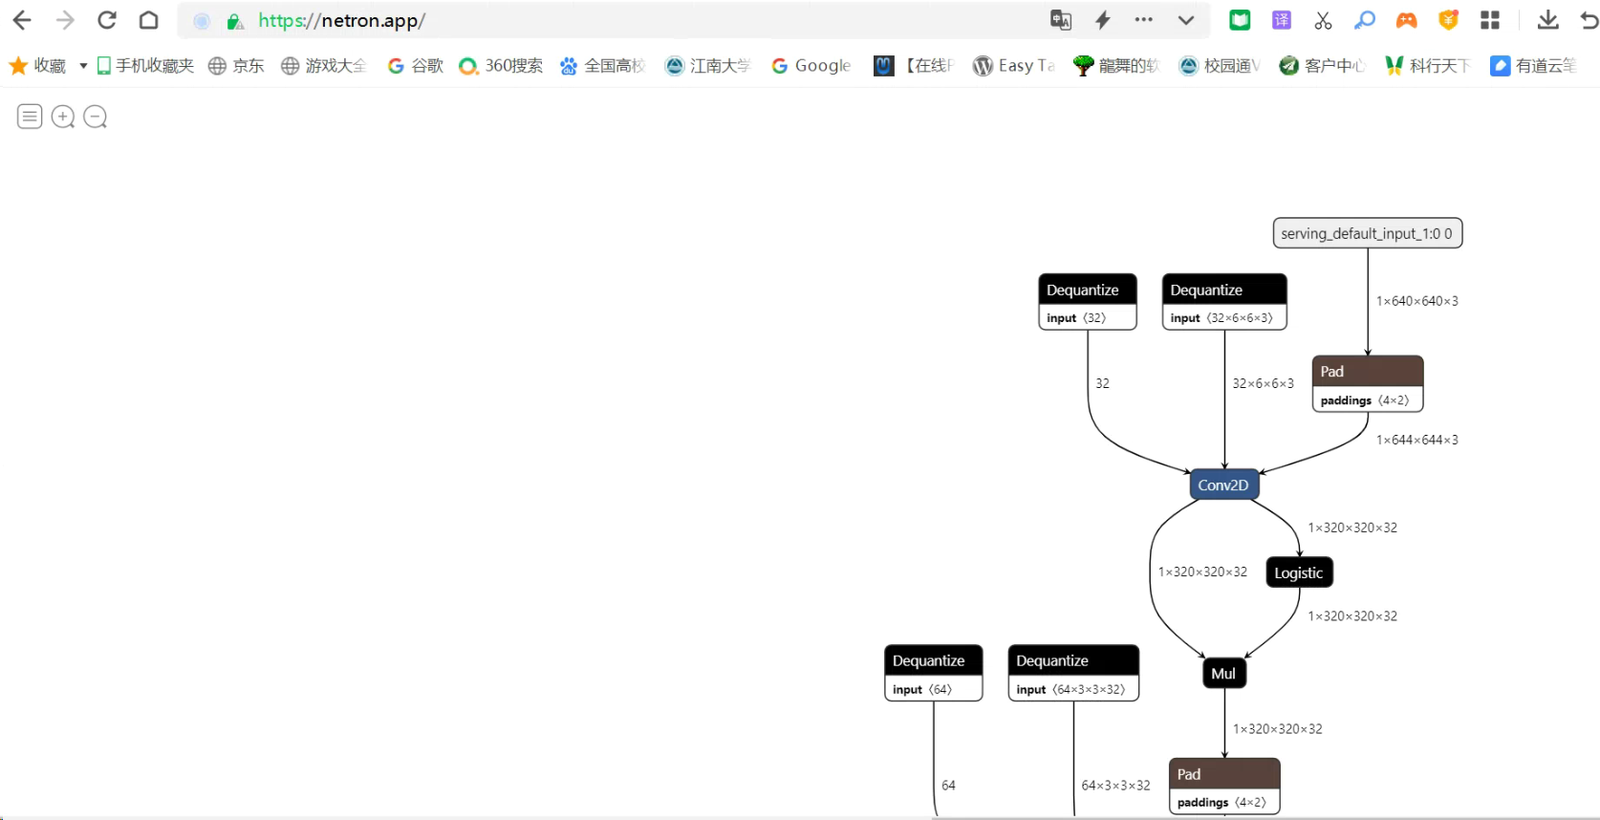Viewport: 1600px width, 820px height.
Task: Click the undo restore-tab arrow icon
Action: click(1589, 20)
